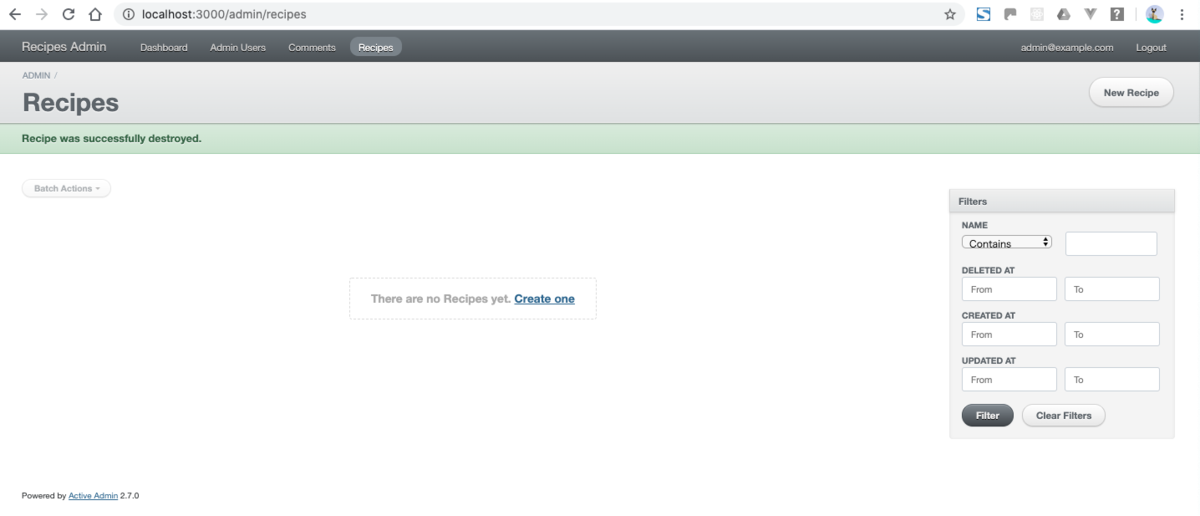Follow the Create one link
Screen dimensions: 1200x516
point(544,299)
